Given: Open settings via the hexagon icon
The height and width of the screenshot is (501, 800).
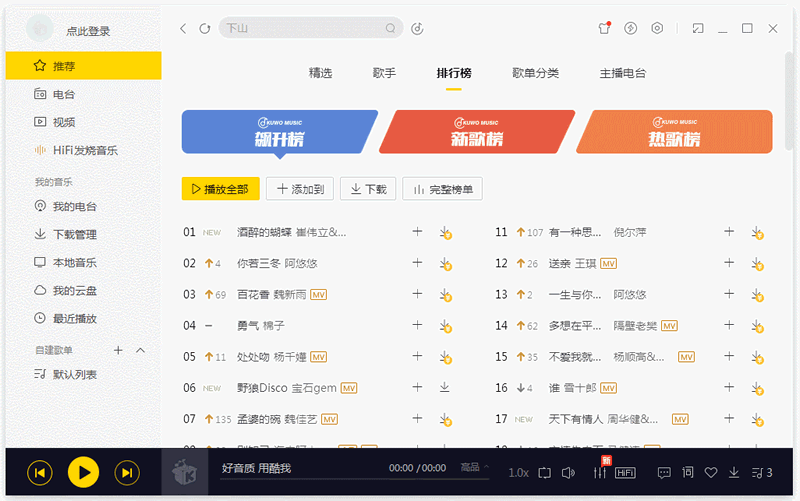Looking at the screenshot, I should (x=657, y=29).
